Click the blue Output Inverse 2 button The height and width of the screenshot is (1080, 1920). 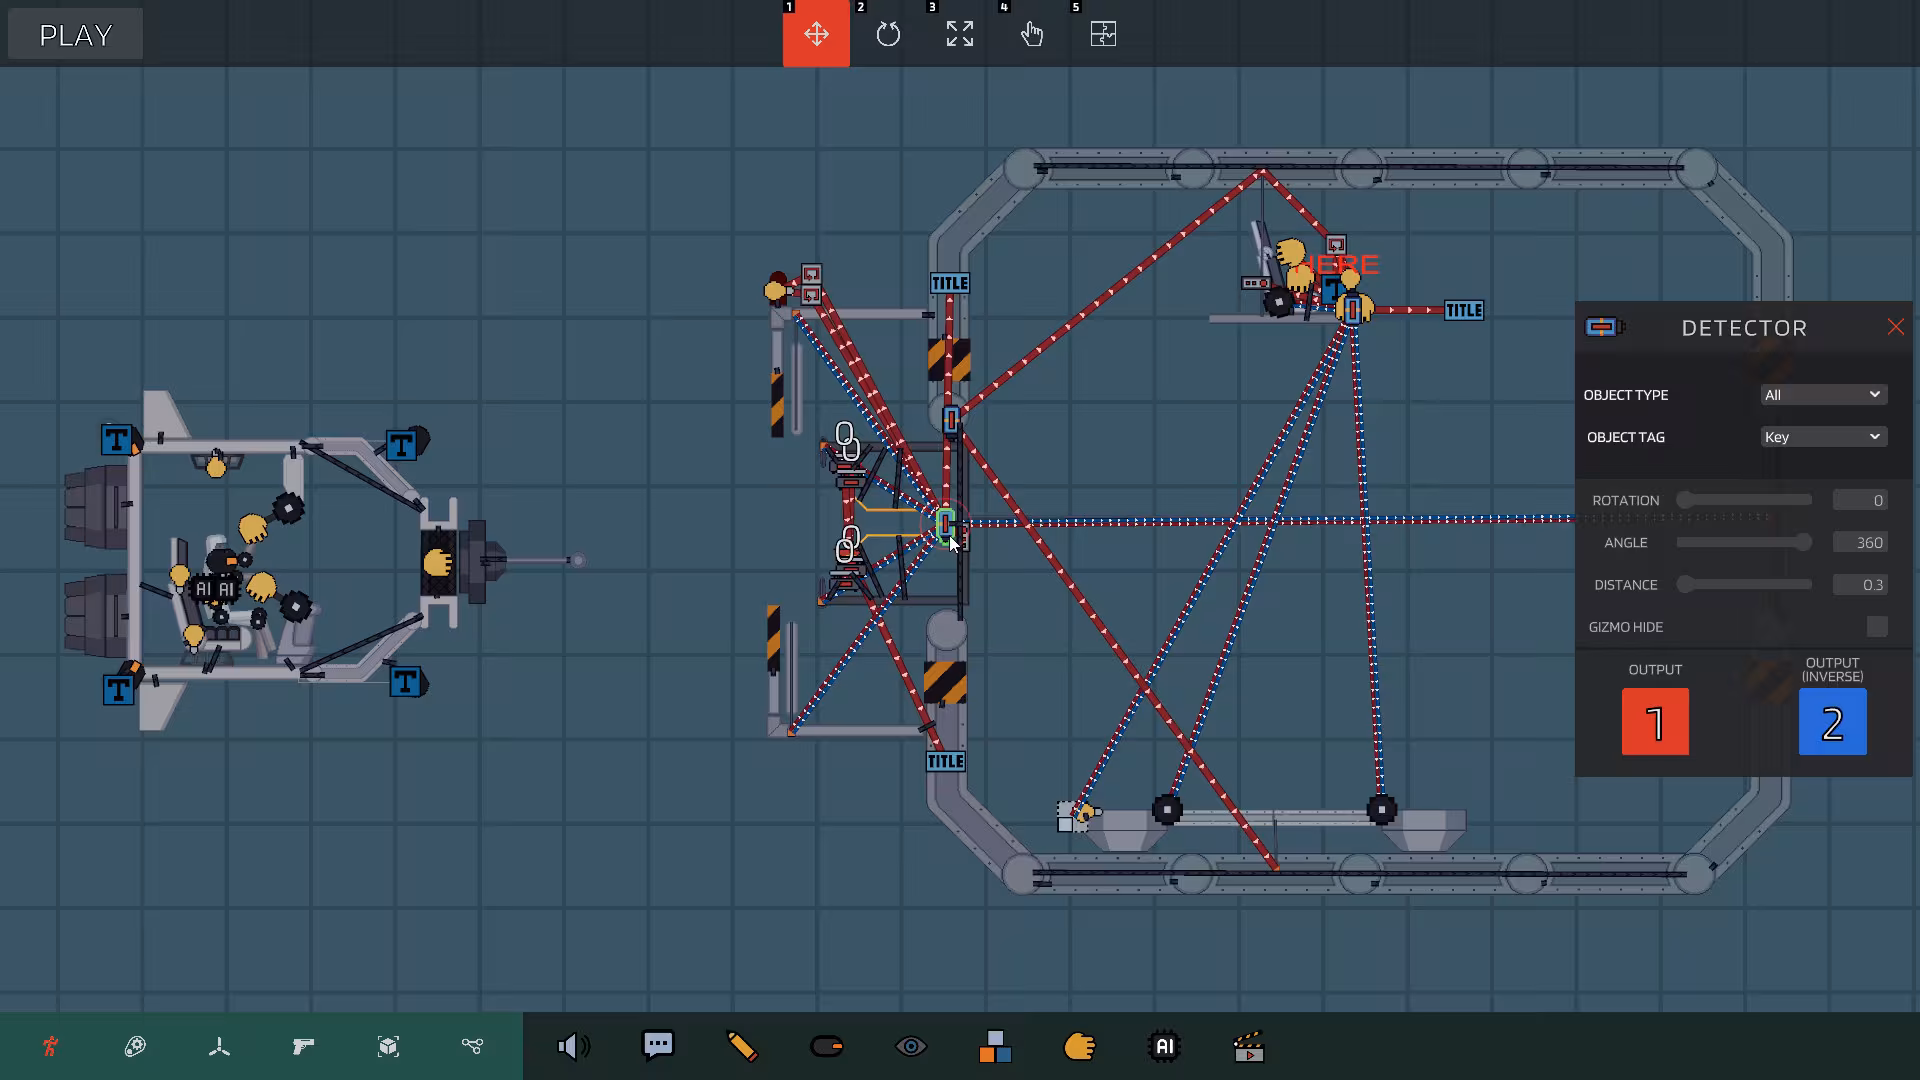pos(1832,722)
